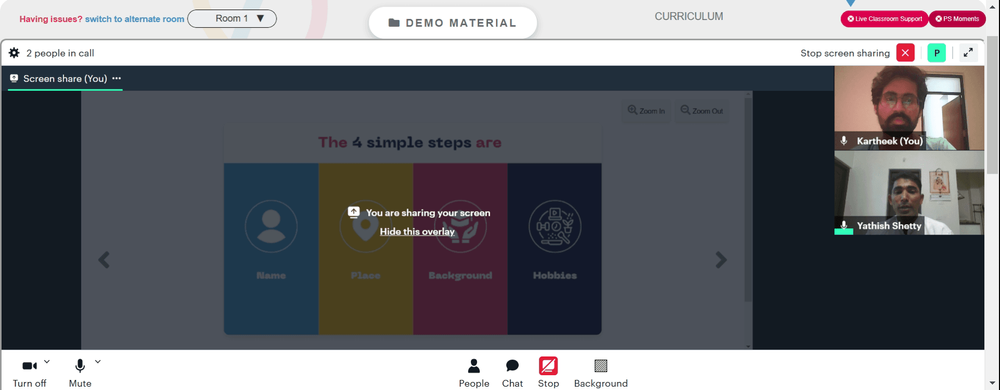Click the Place label on slide
The height and width of the screenshot is (390, 1000).
click(x=365, y=275)
